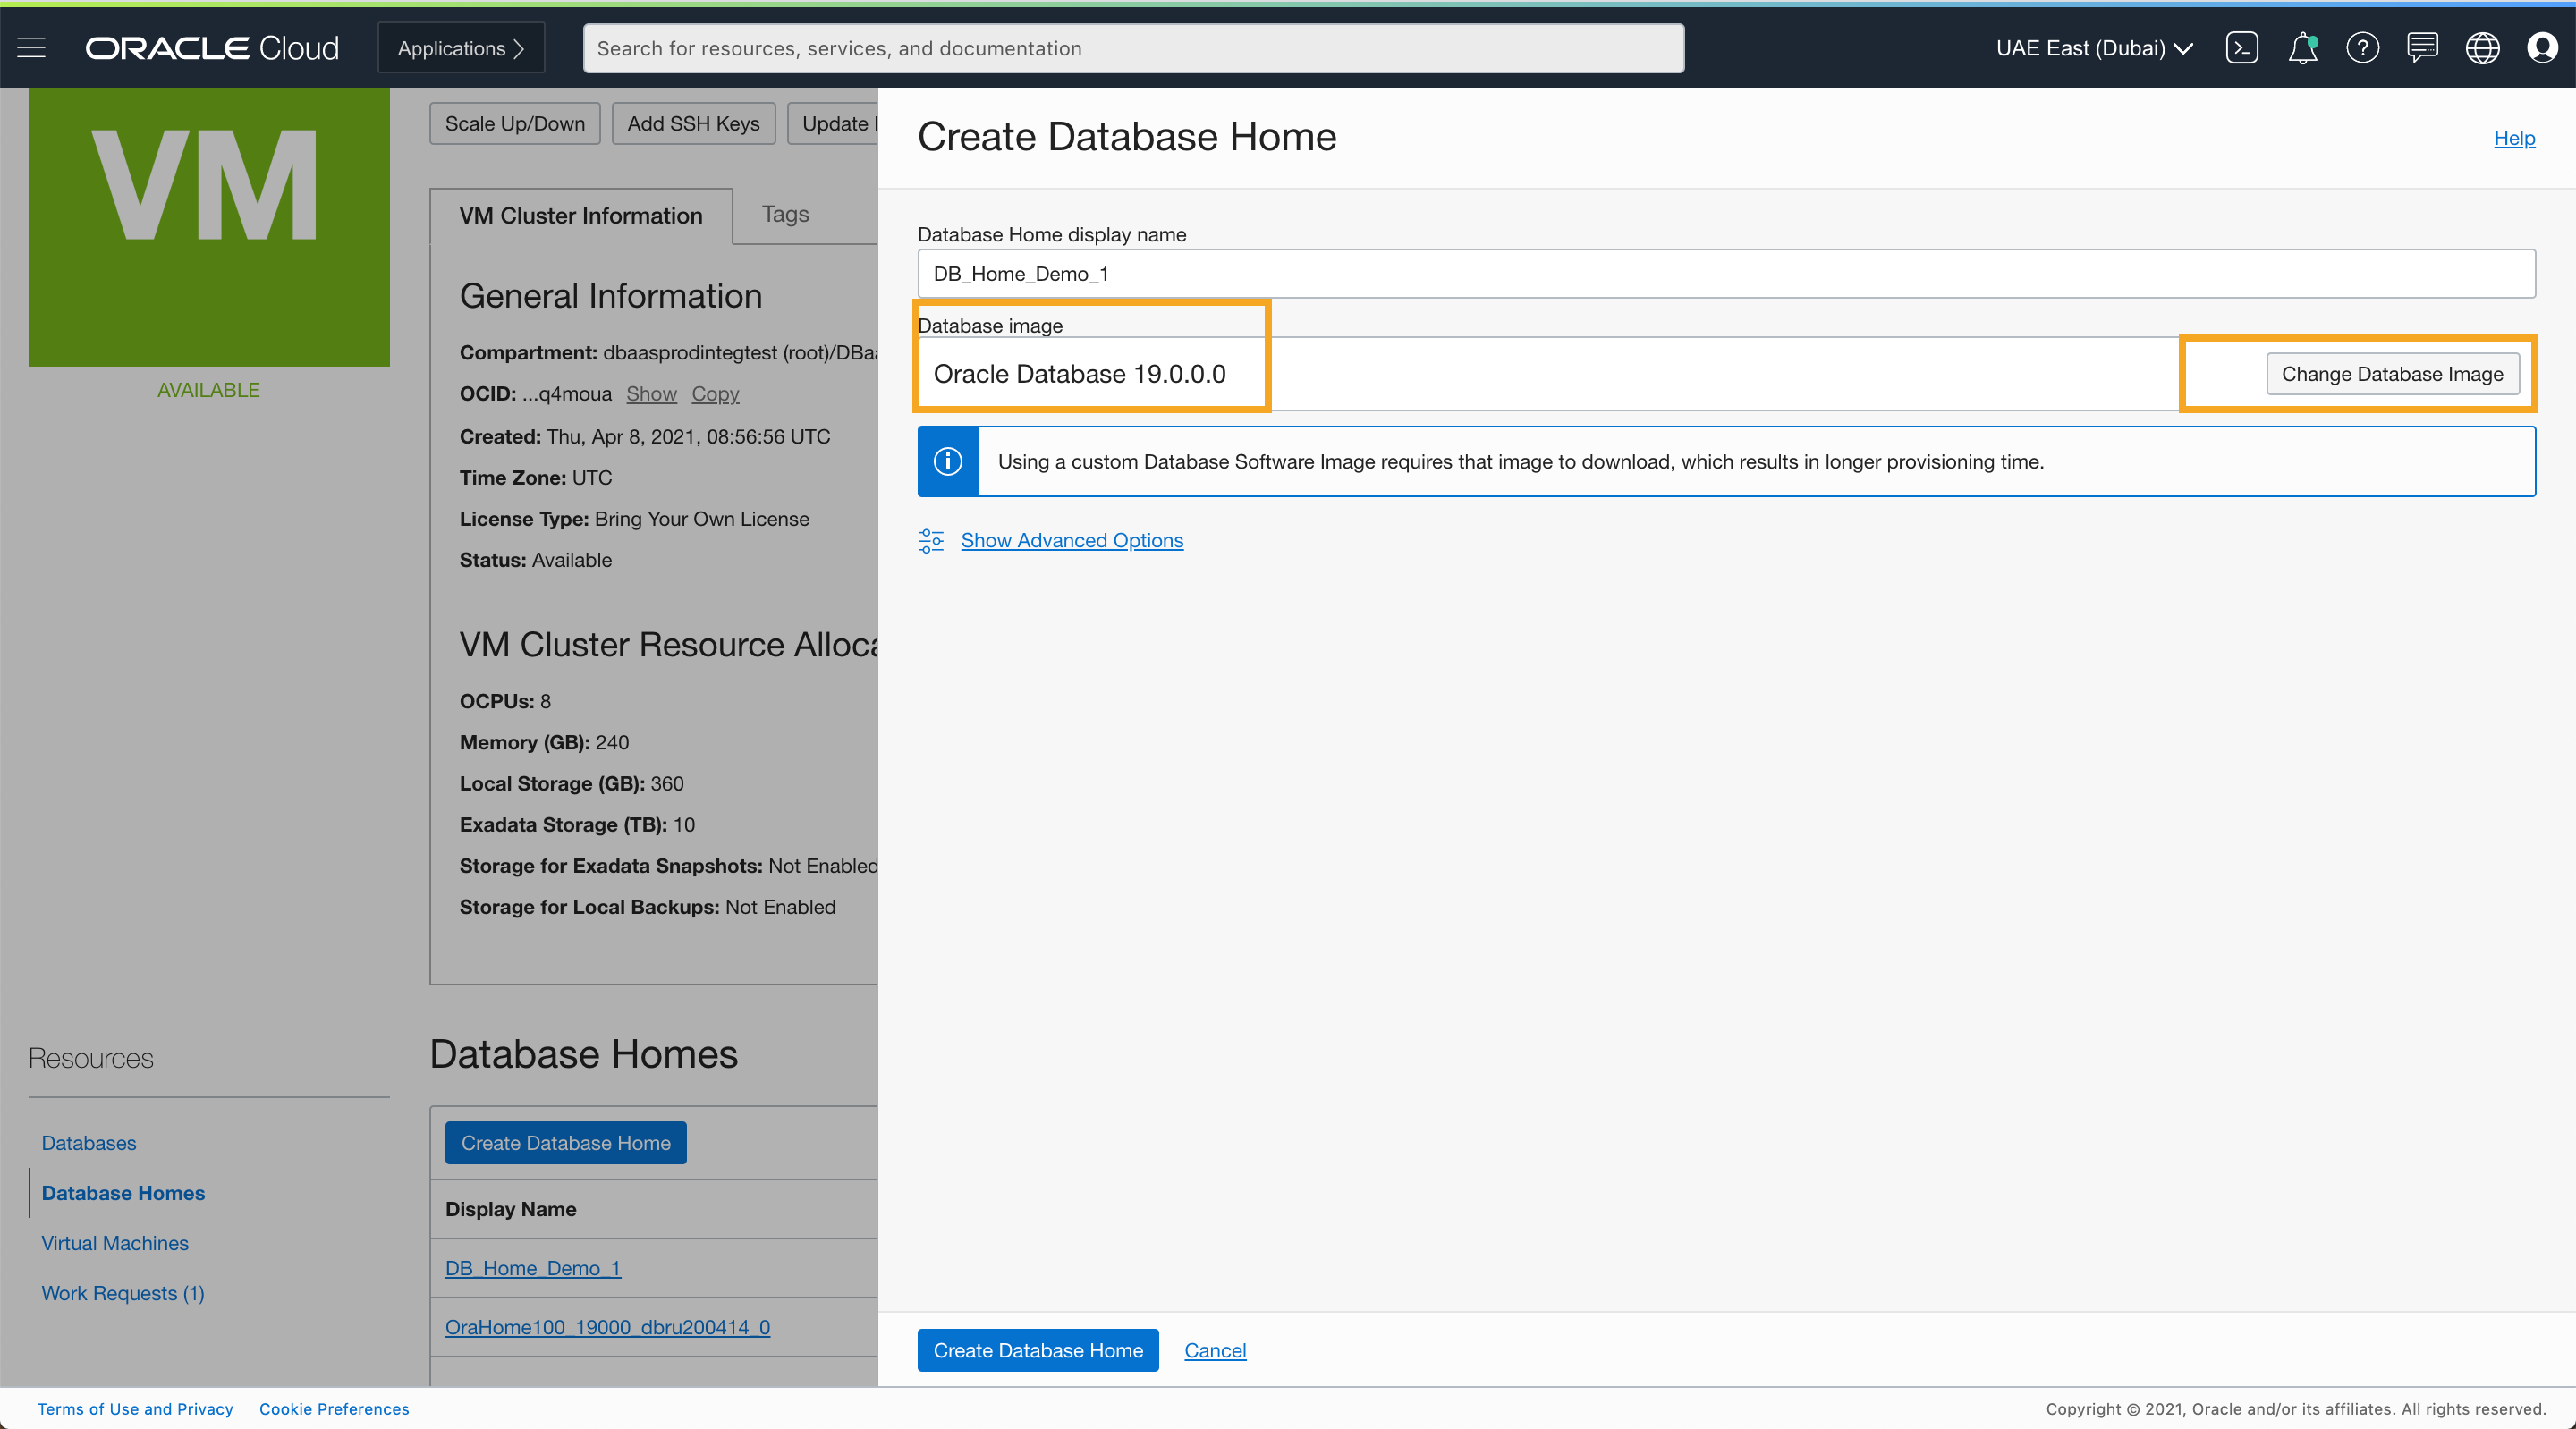2576x1429 pixels.
Task: Open the Help link in panel header
Action: point(2514,138)
